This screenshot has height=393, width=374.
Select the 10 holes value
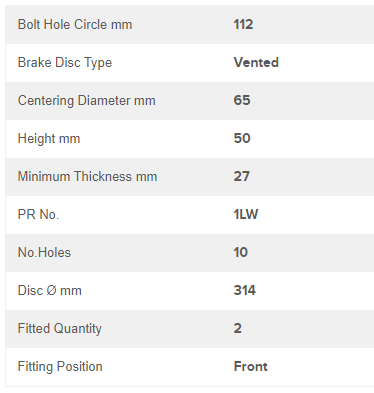pos(241,252)
